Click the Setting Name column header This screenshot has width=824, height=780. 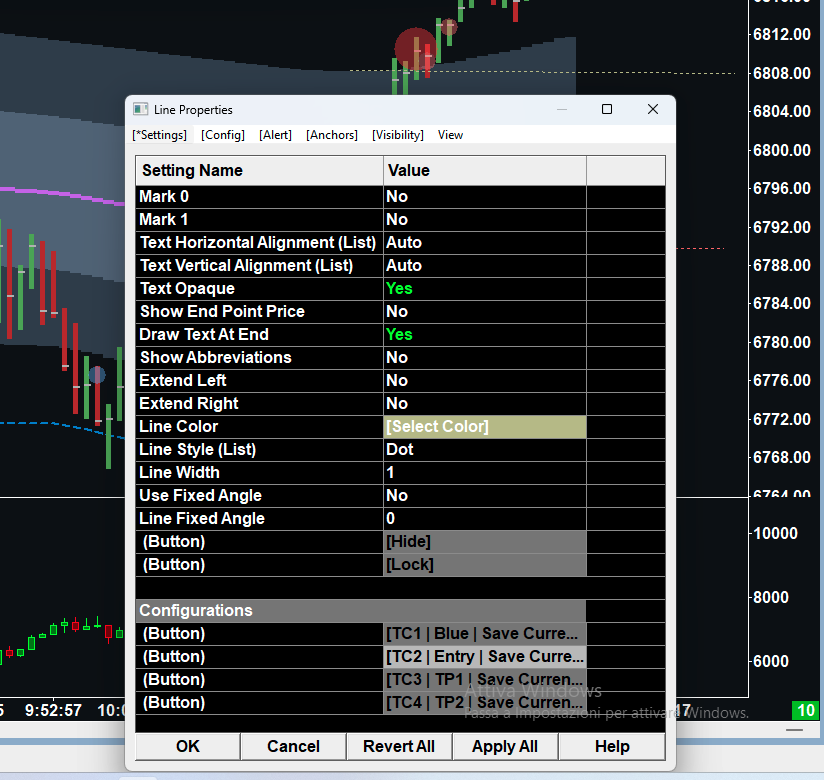tap(259, 171)
